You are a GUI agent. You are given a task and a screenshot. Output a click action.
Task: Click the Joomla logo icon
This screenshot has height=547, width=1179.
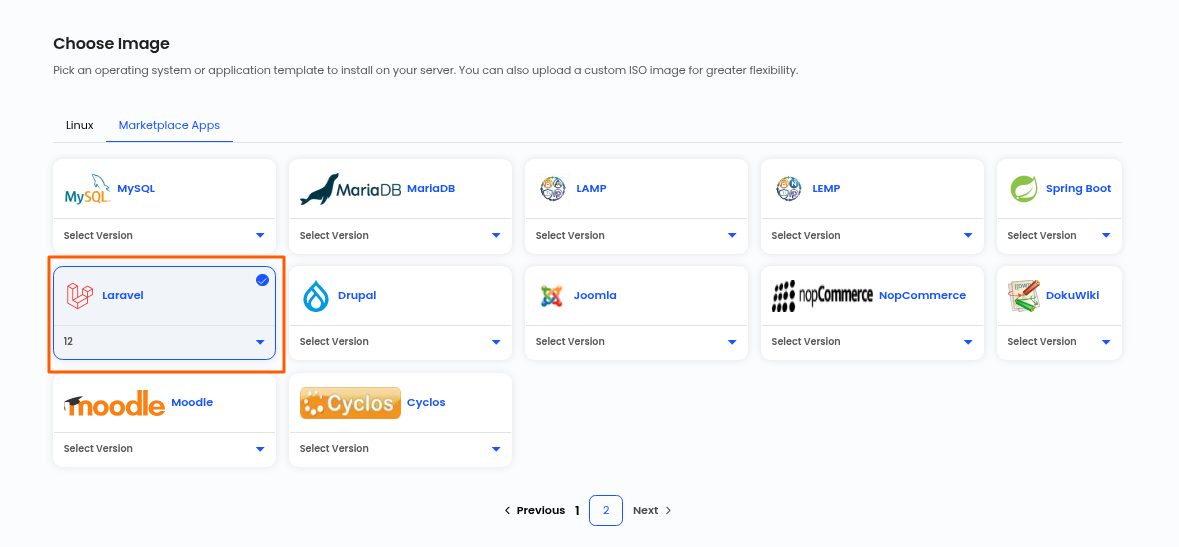point(552,296)
